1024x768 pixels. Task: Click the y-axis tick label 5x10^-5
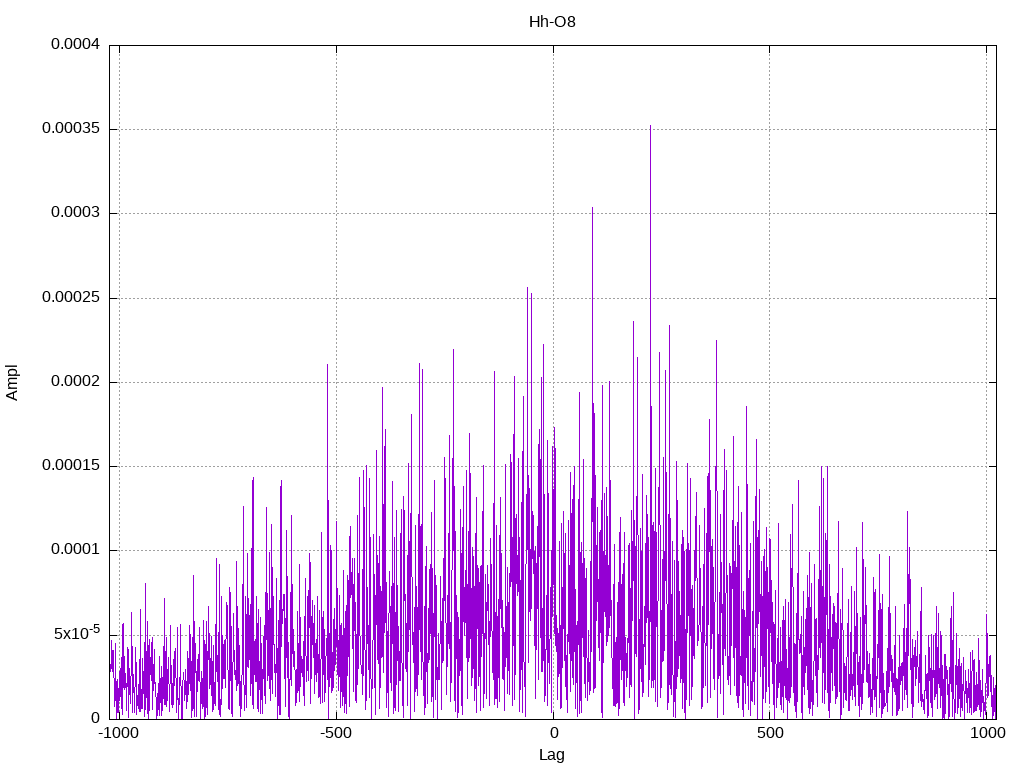(x=77, y=633)
